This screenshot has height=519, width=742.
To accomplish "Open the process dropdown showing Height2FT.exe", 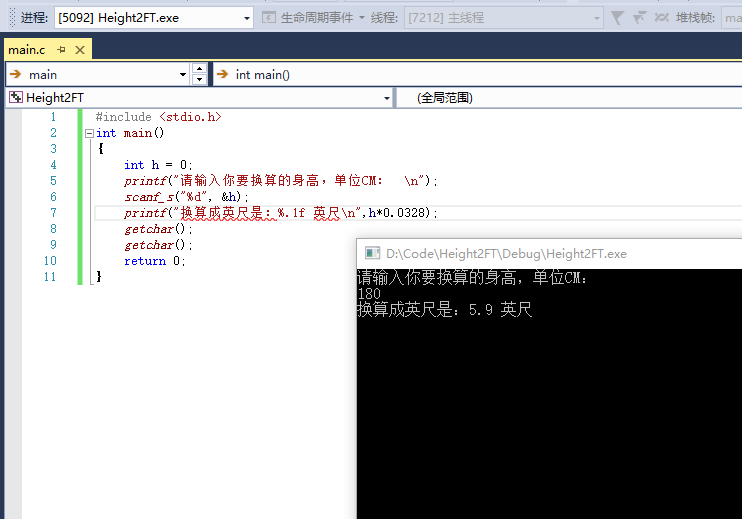I will pos(153,18).
